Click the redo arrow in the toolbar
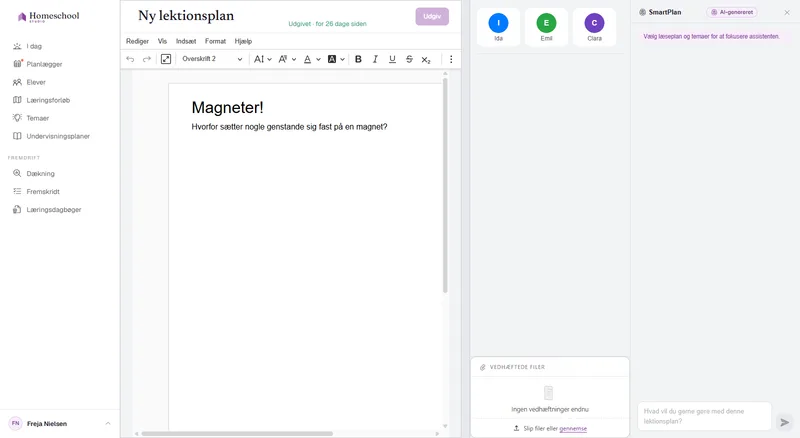This screenshot has height=438, width=800. click(147, 59)
